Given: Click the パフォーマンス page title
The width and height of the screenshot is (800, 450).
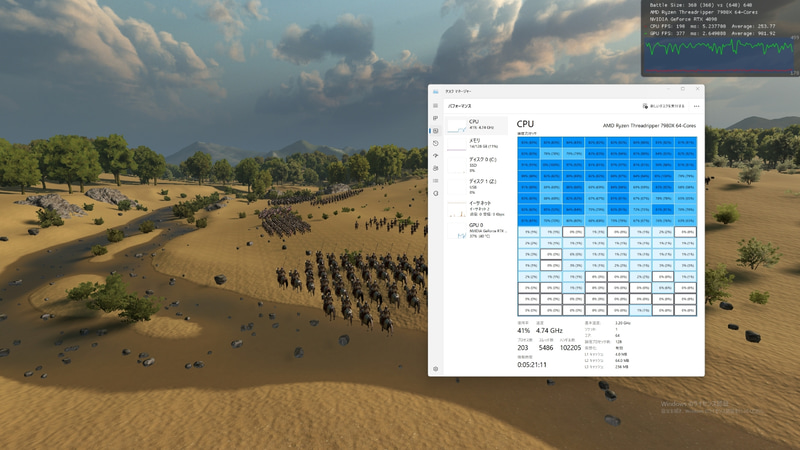Looking at the screenshot, I should [460, 106].
